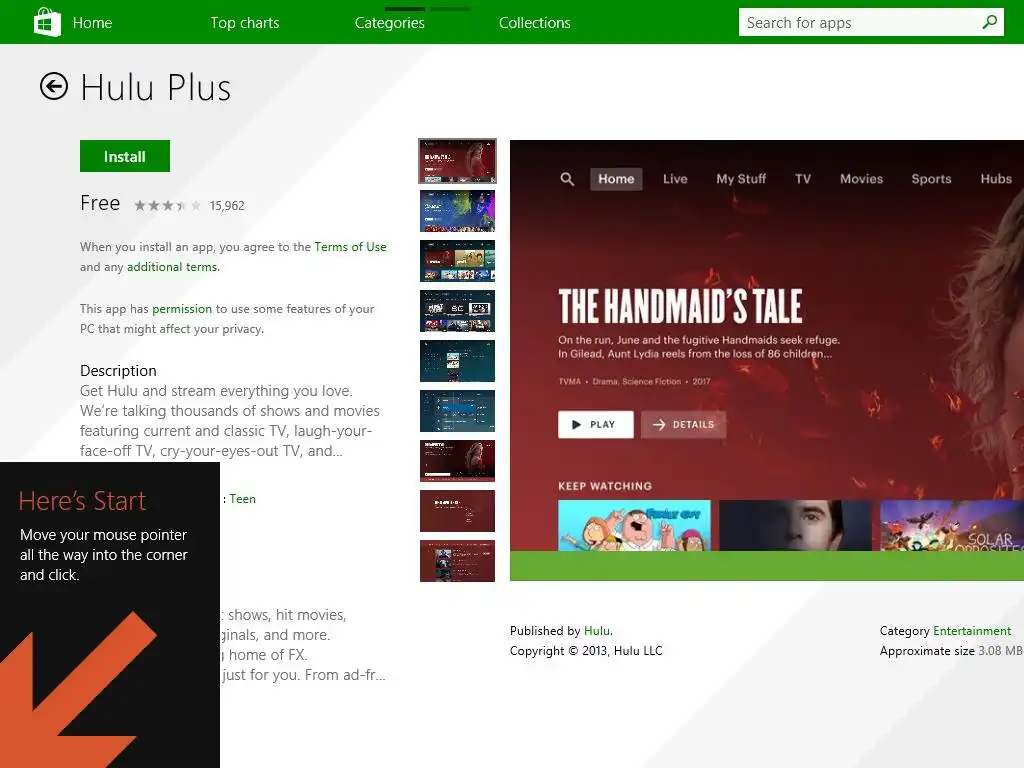
Task: Click the back arrow beside Hulu Plus
Action: tap(54, 86)
